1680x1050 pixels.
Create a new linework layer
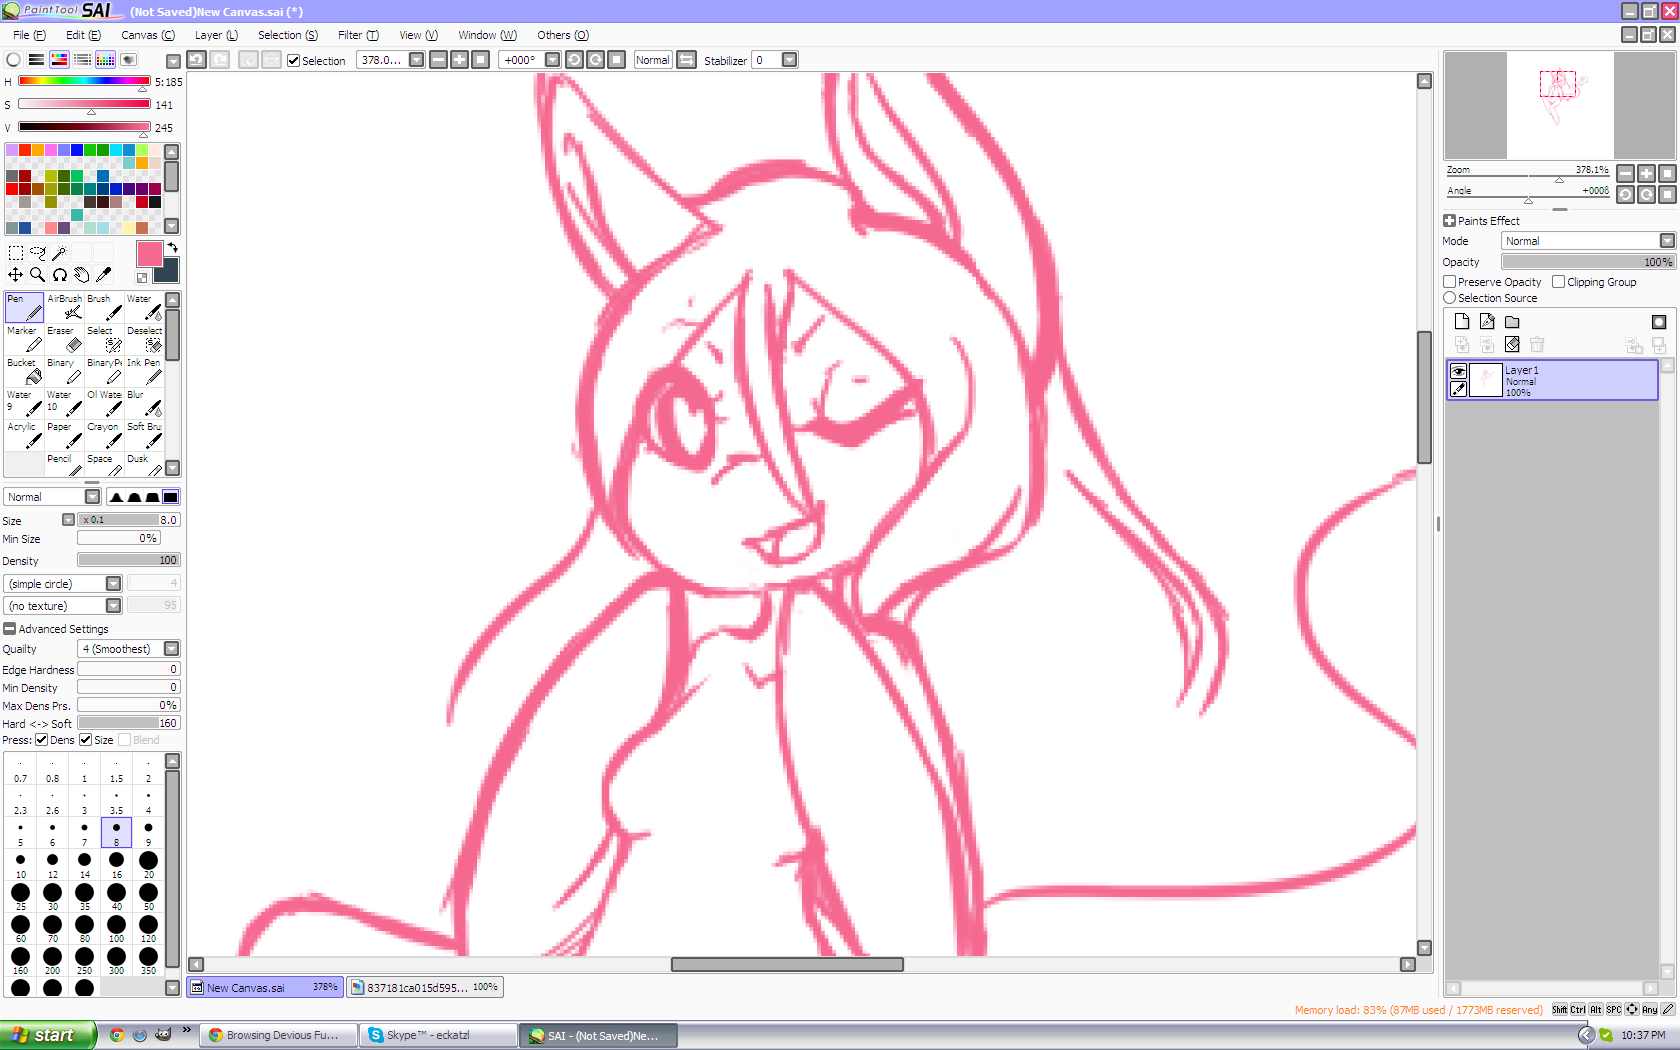(x=1487, y=322)
